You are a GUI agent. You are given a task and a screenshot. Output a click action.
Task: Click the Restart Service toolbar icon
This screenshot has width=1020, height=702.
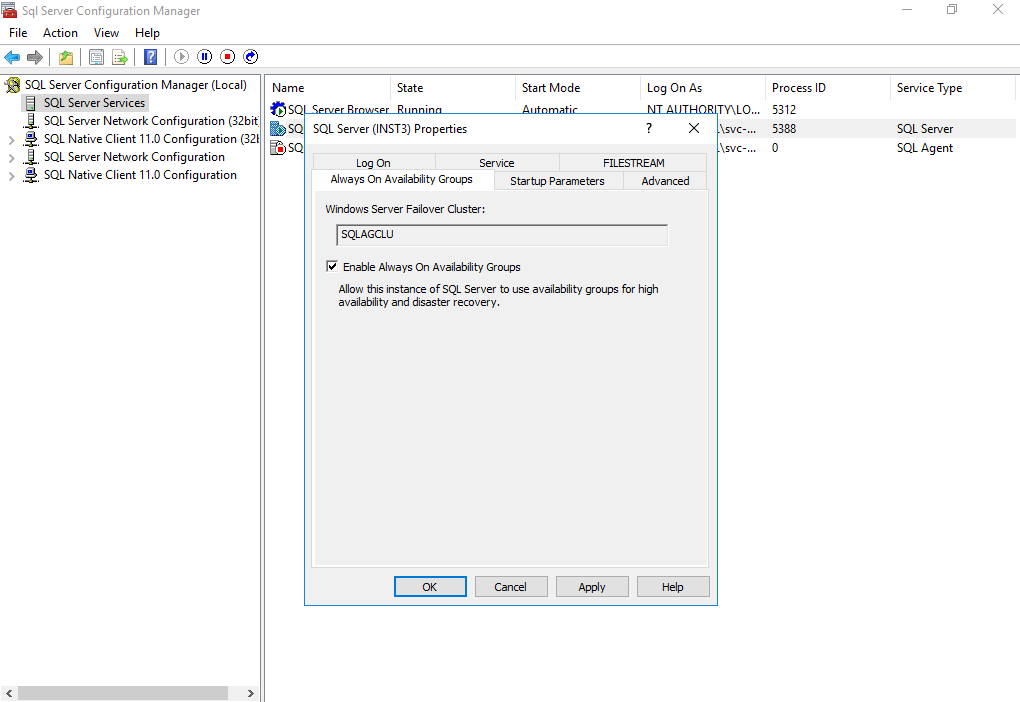point(250,57)
